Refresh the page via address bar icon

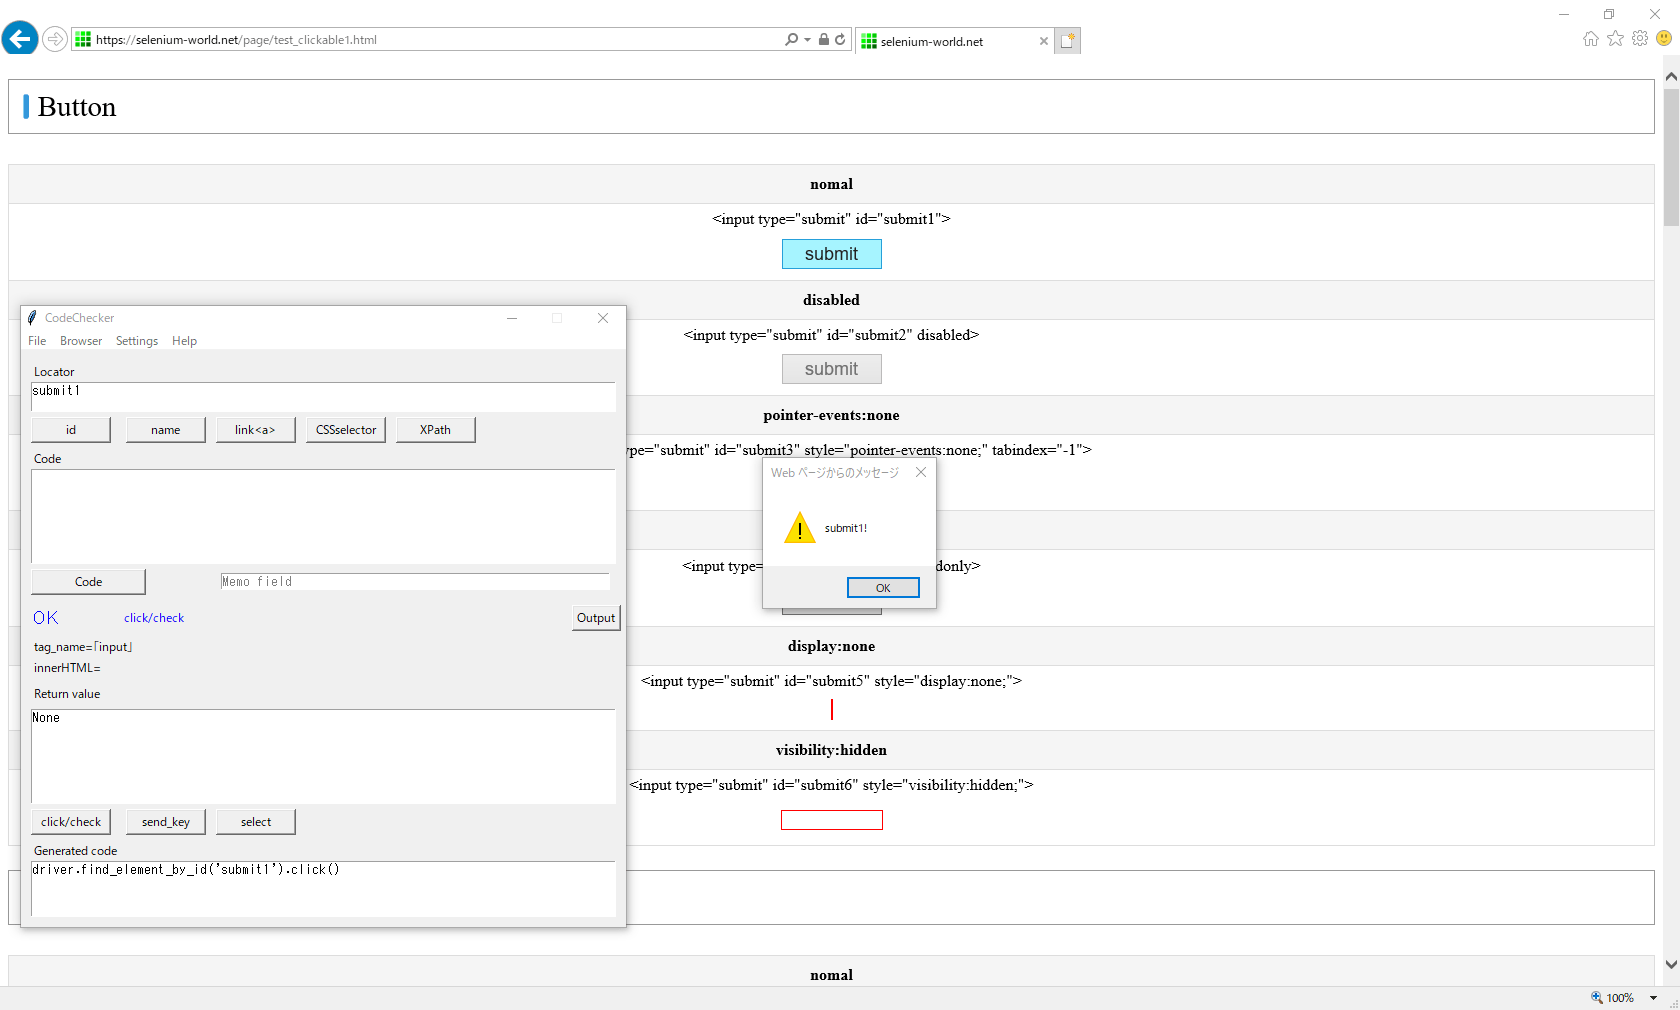(x=839, y=39)
